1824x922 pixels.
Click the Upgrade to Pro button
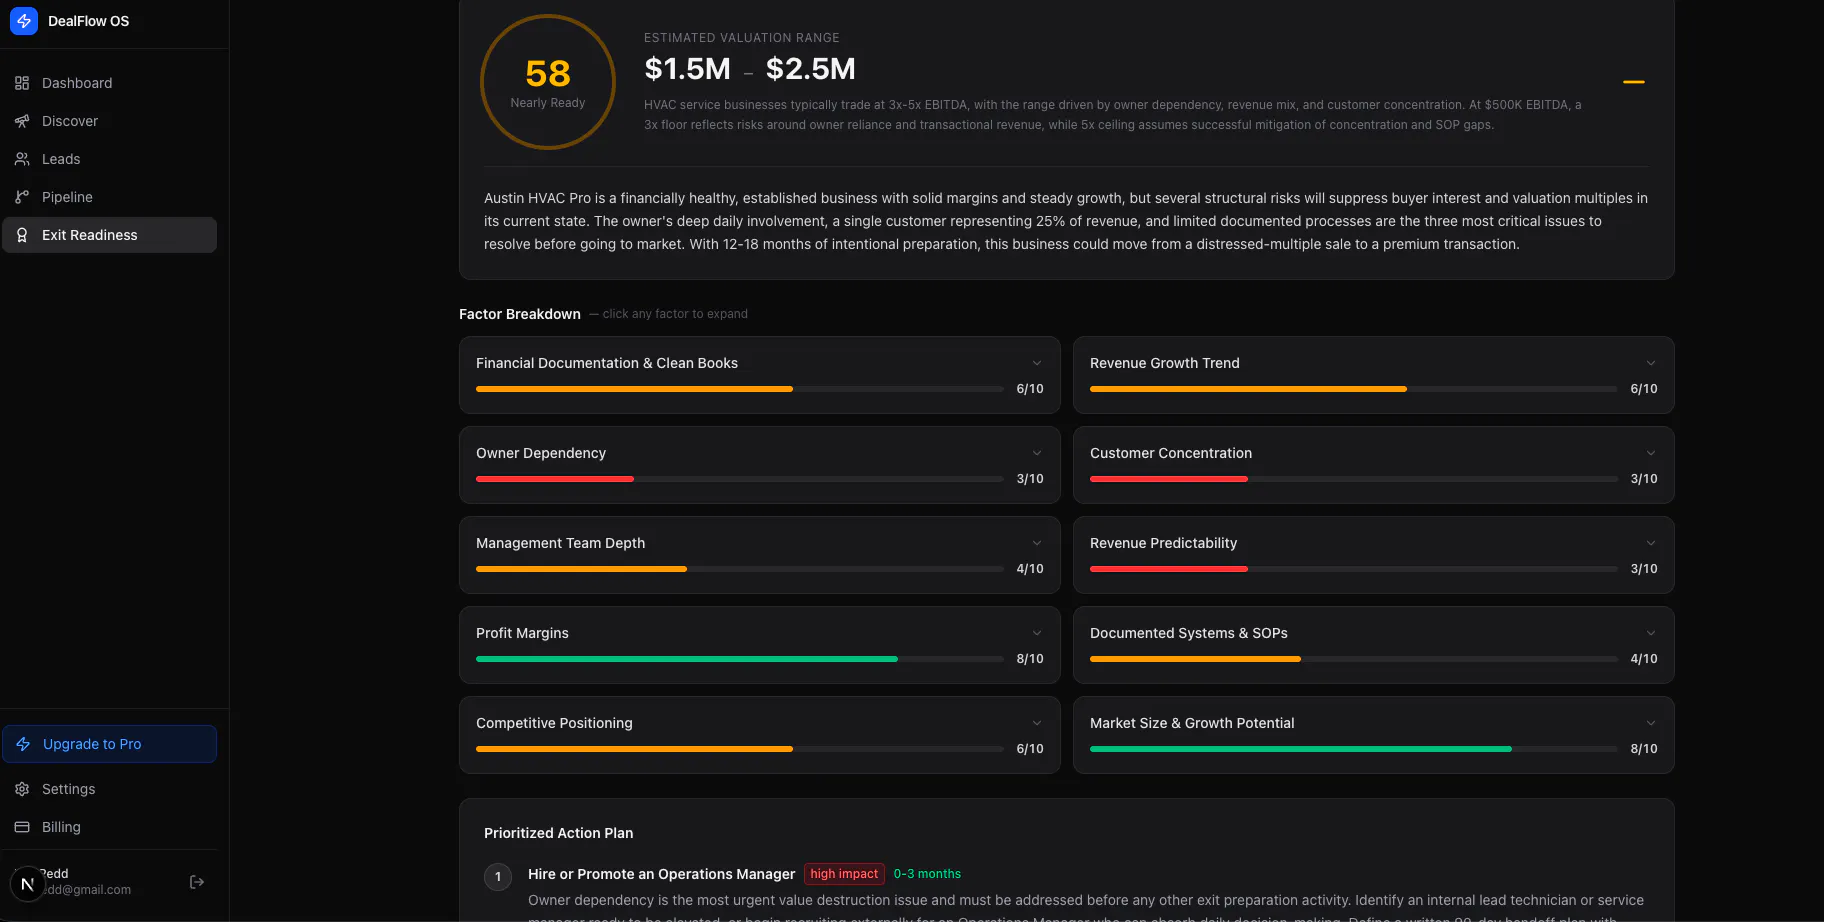[x=109, y=744]
